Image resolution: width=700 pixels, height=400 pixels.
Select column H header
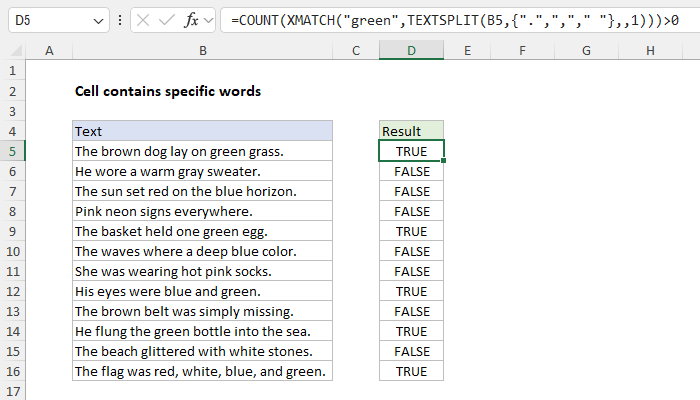tap(650, 50)
